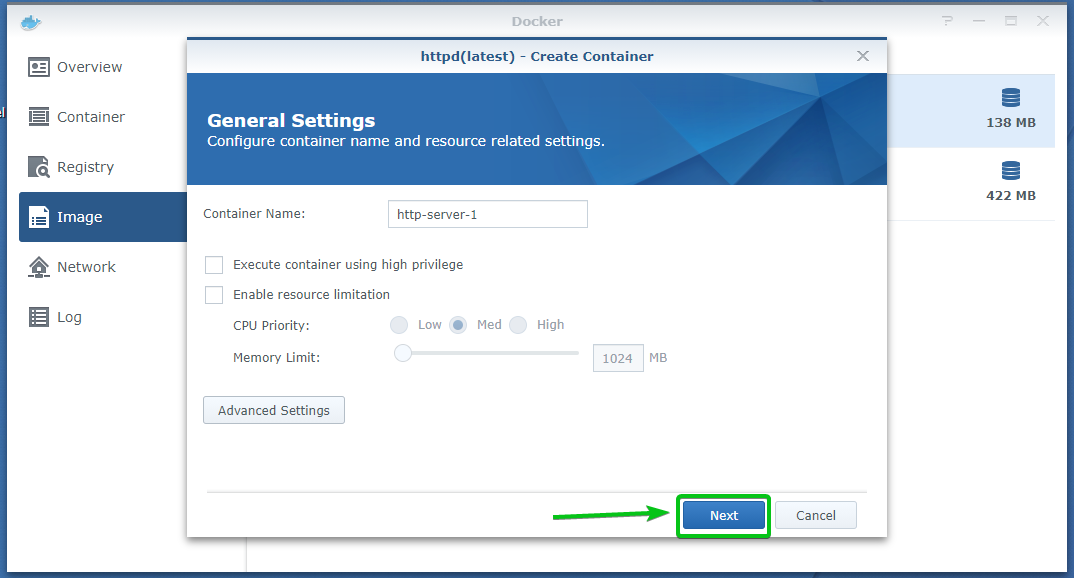Screen dimensions: 1074x578
Task: Open the Overview section in Docker sidebar
Action: point(103,67)
